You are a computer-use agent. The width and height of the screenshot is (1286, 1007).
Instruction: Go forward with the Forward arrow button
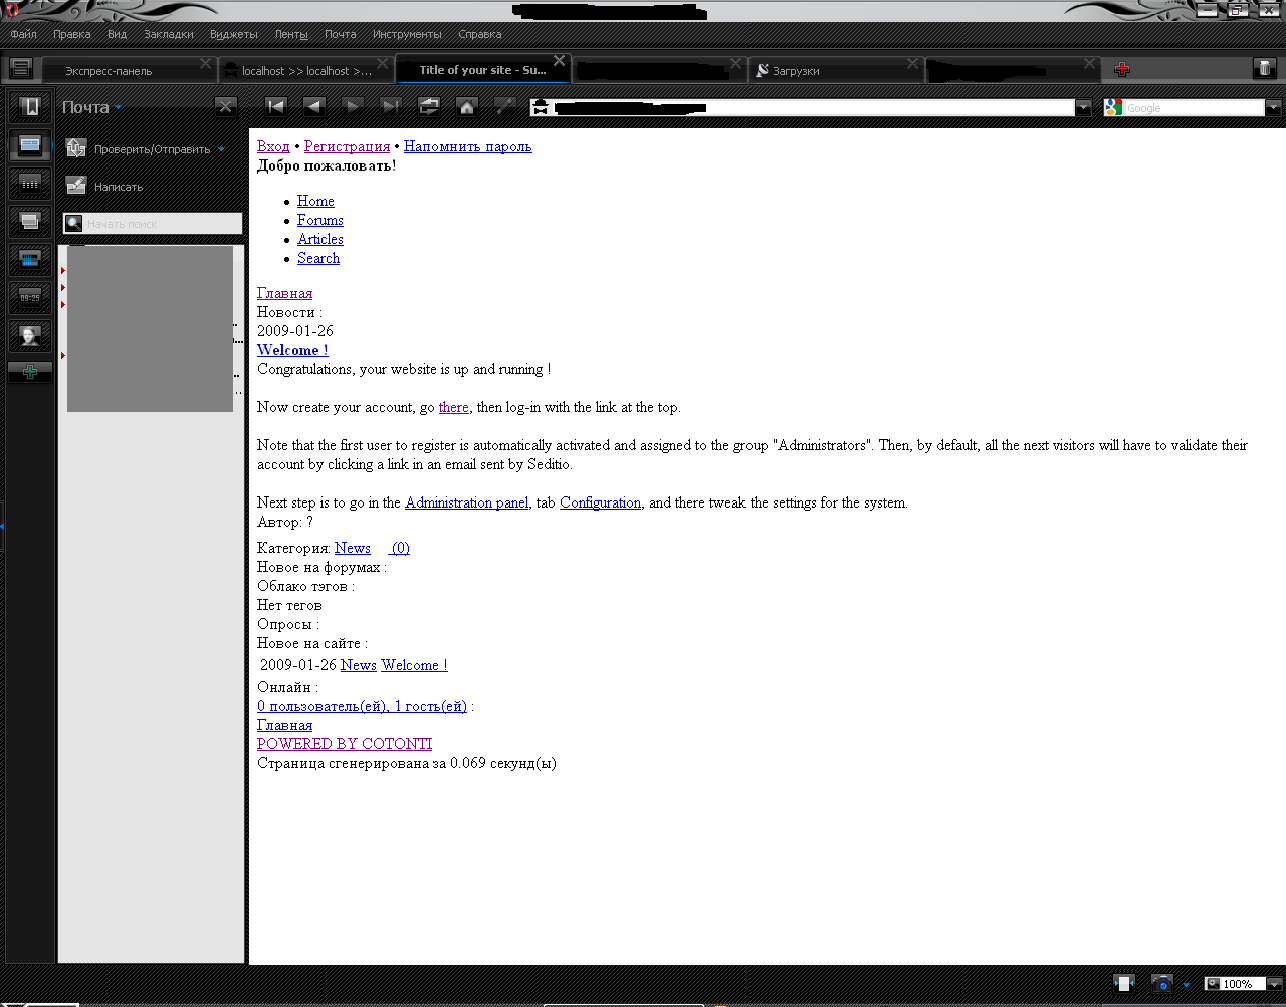coord(353,106)
